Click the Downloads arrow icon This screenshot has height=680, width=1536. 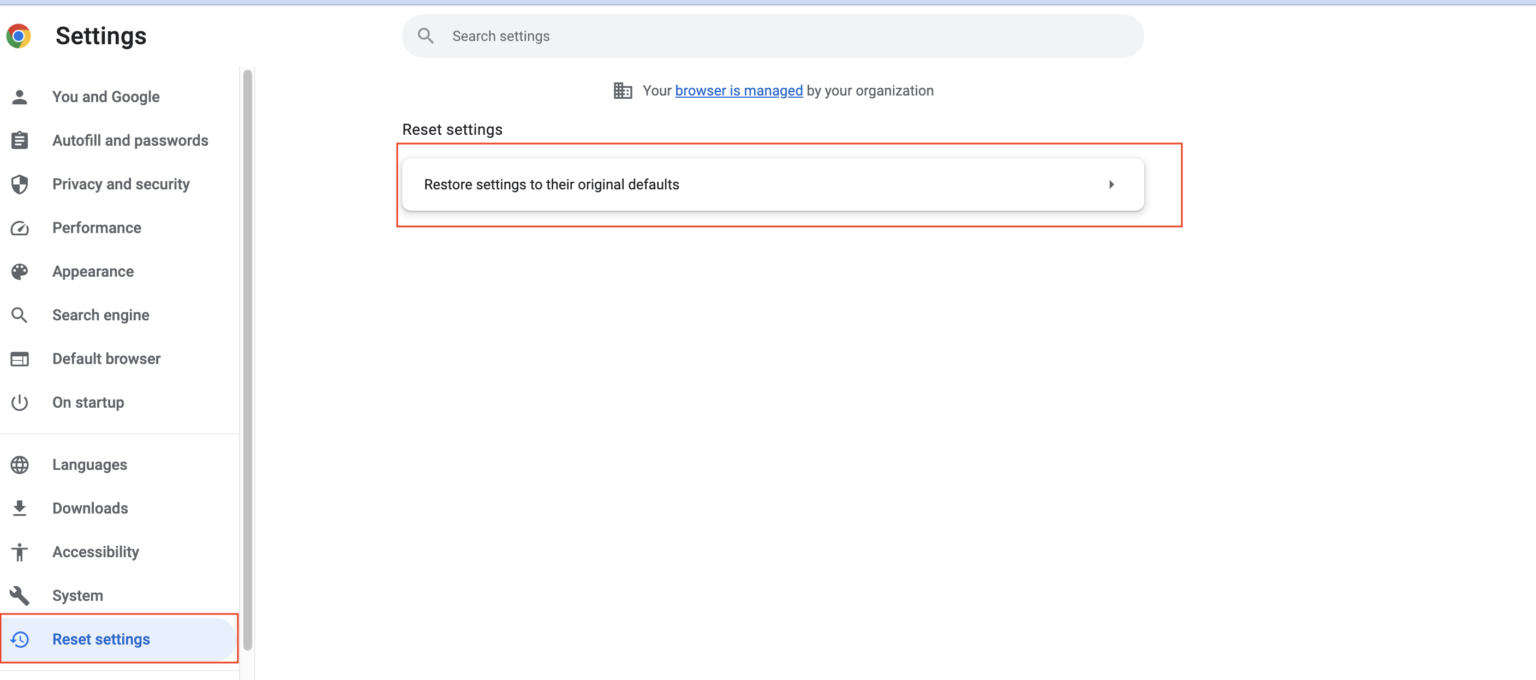(19, 509)
